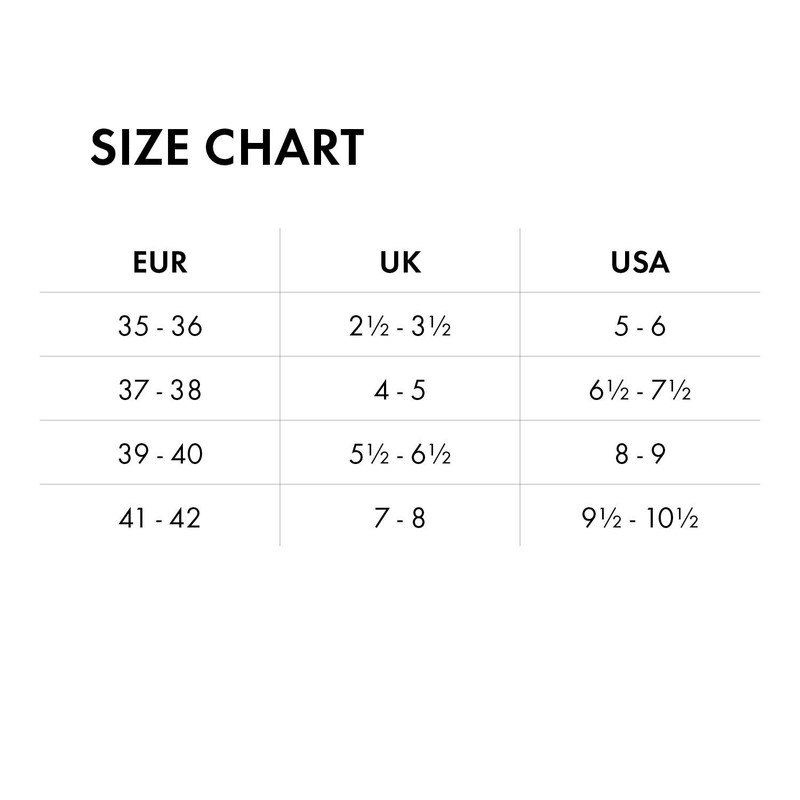Pick the USA 9½ - 10½ size
This screenshot has width=800, height=800.
[640, 518]
